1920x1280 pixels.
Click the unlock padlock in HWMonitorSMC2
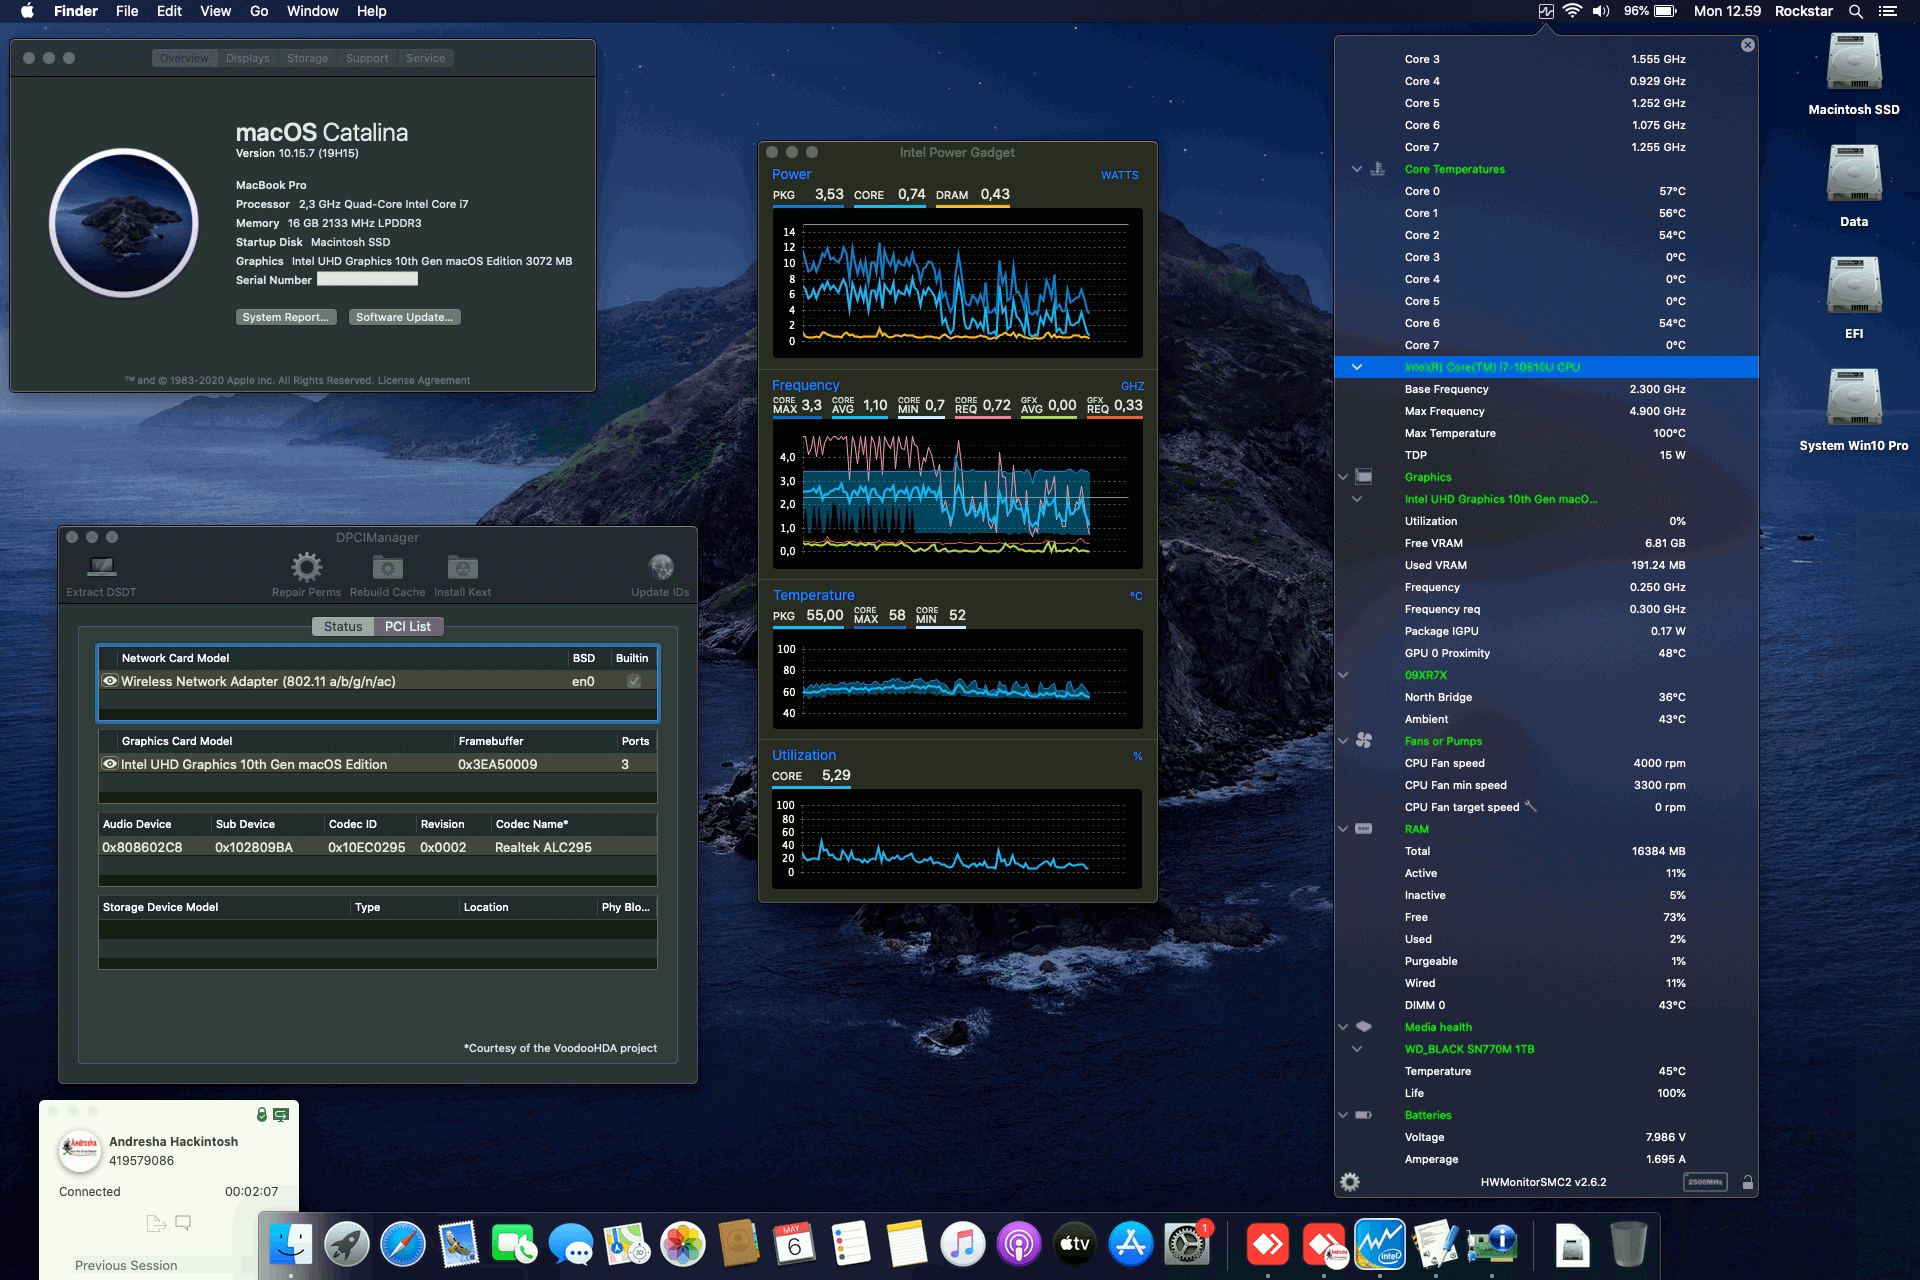(x=1748, y=1182)
